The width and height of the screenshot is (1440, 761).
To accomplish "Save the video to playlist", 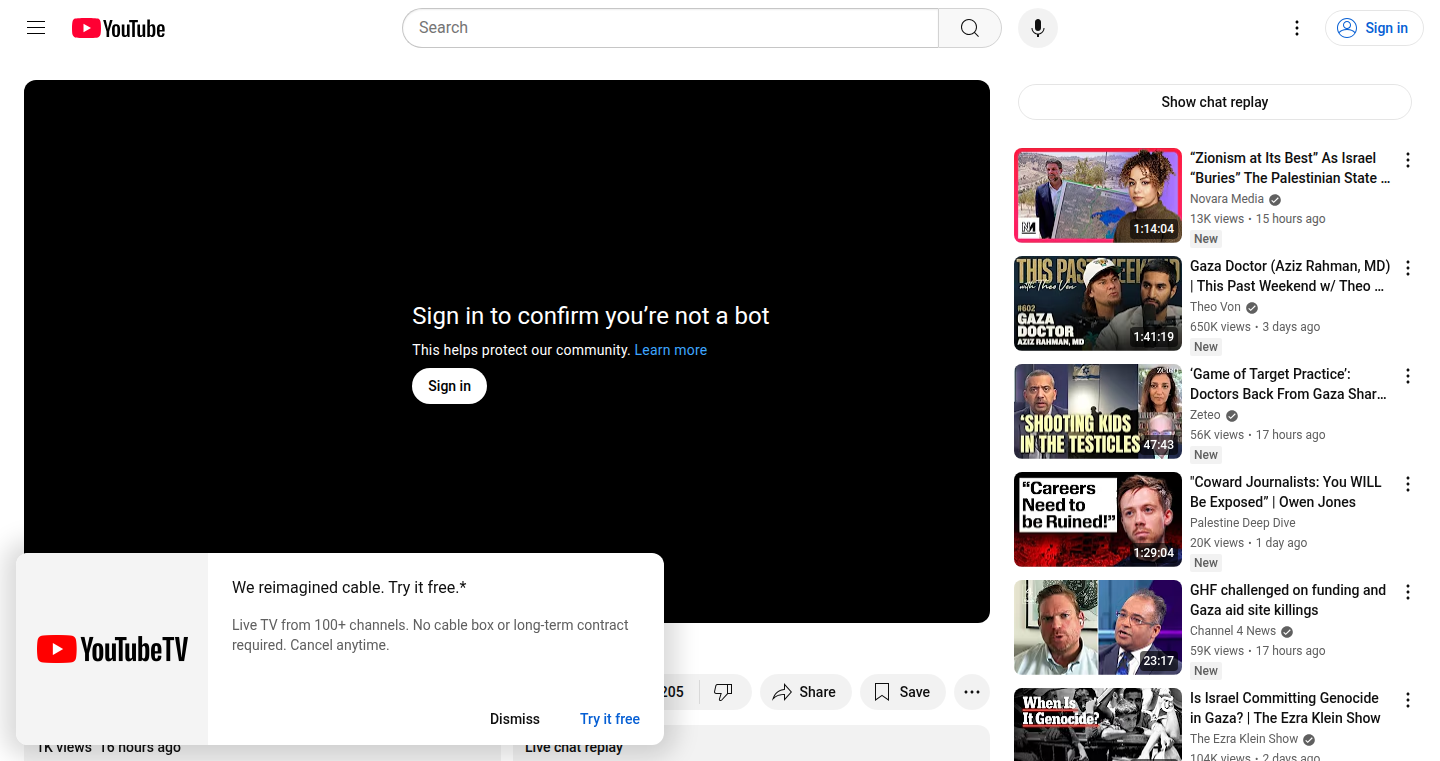I will (x=903, y=692).
